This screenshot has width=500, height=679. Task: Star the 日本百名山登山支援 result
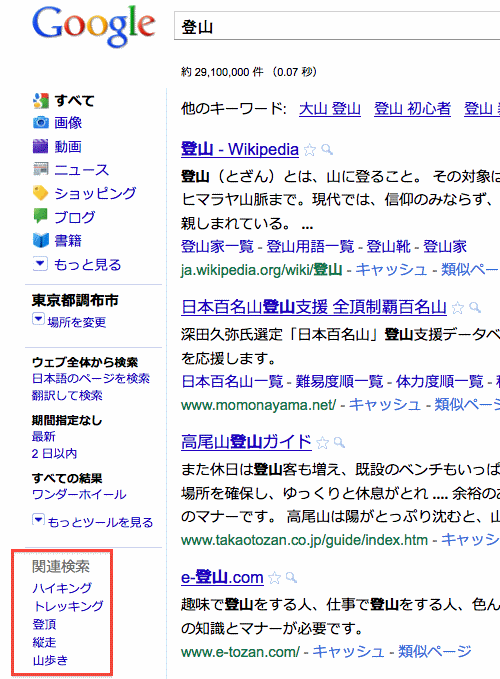click(458, 308)
